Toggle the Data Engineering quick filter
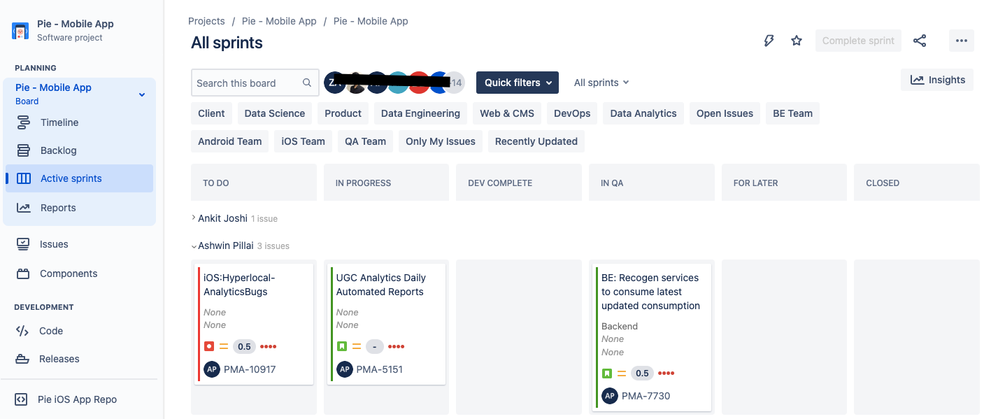The width and height of the screenshot is (998, 419). tap(420, 113)
